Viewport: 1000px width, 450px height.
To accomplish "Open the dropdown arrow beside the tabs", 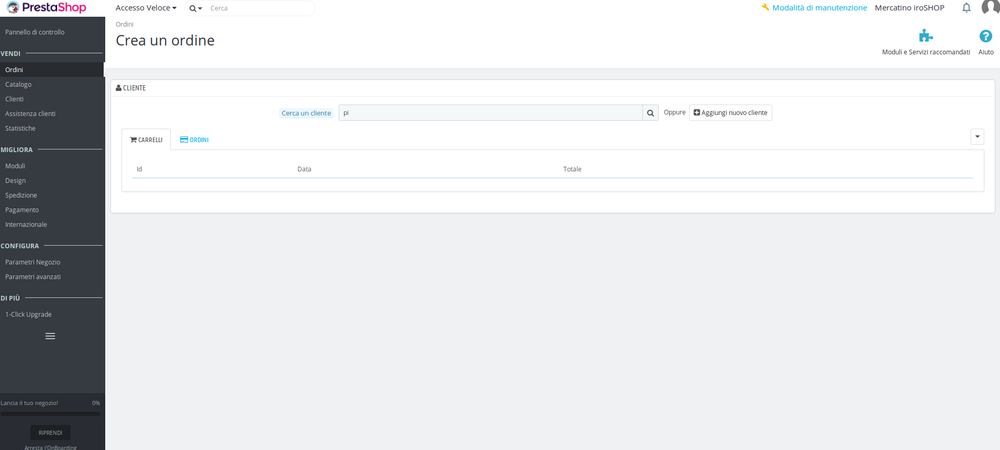I will point(977,136).
